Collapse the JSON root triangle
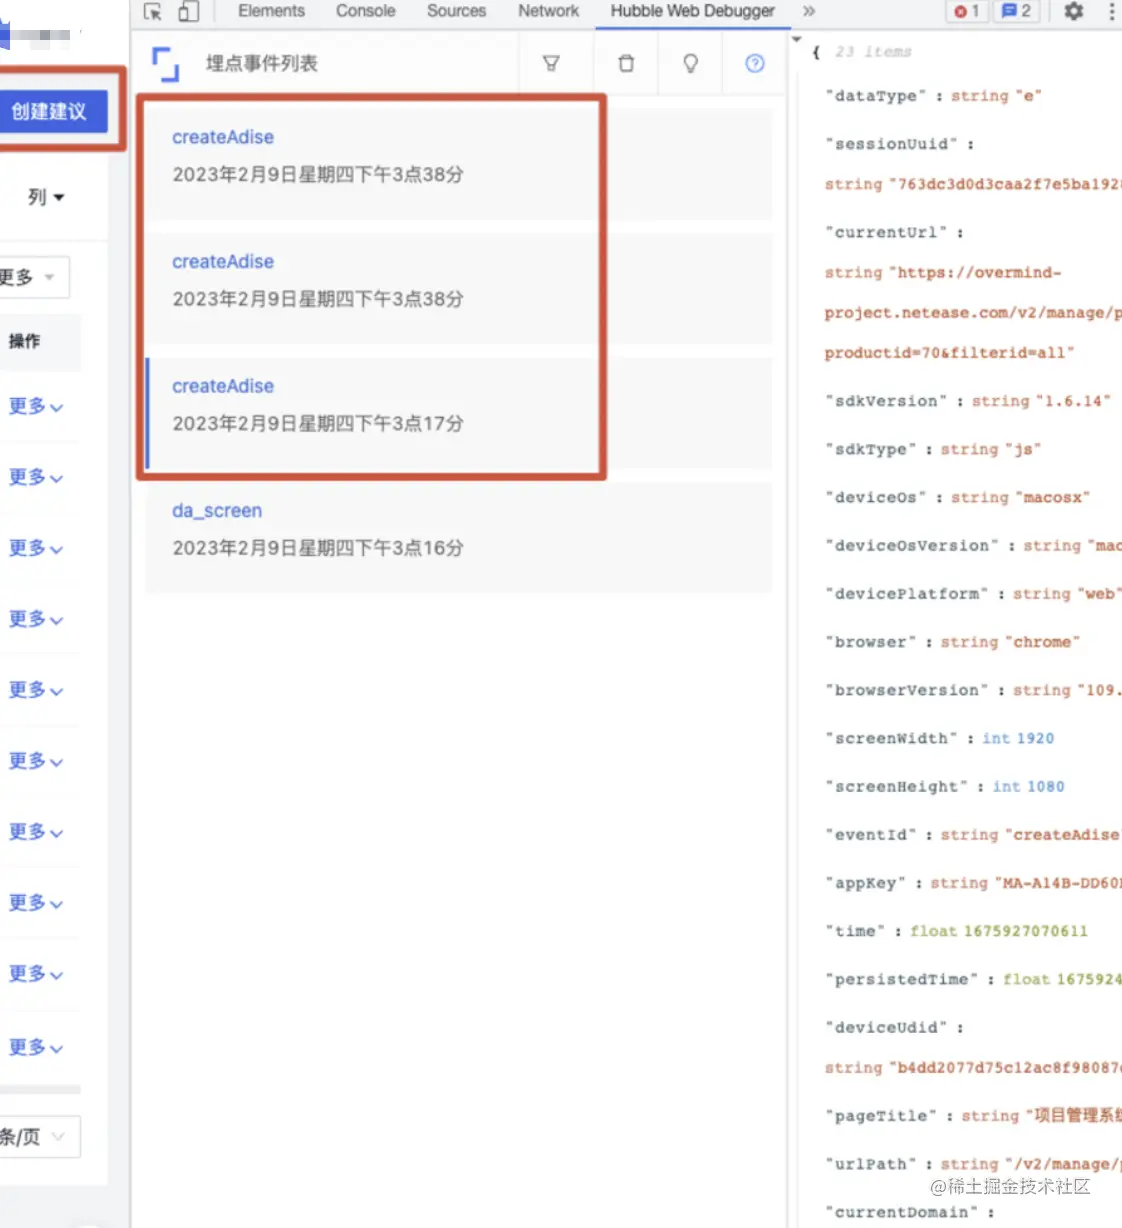The image size is (1122, 1228). (x=797, y=40)
